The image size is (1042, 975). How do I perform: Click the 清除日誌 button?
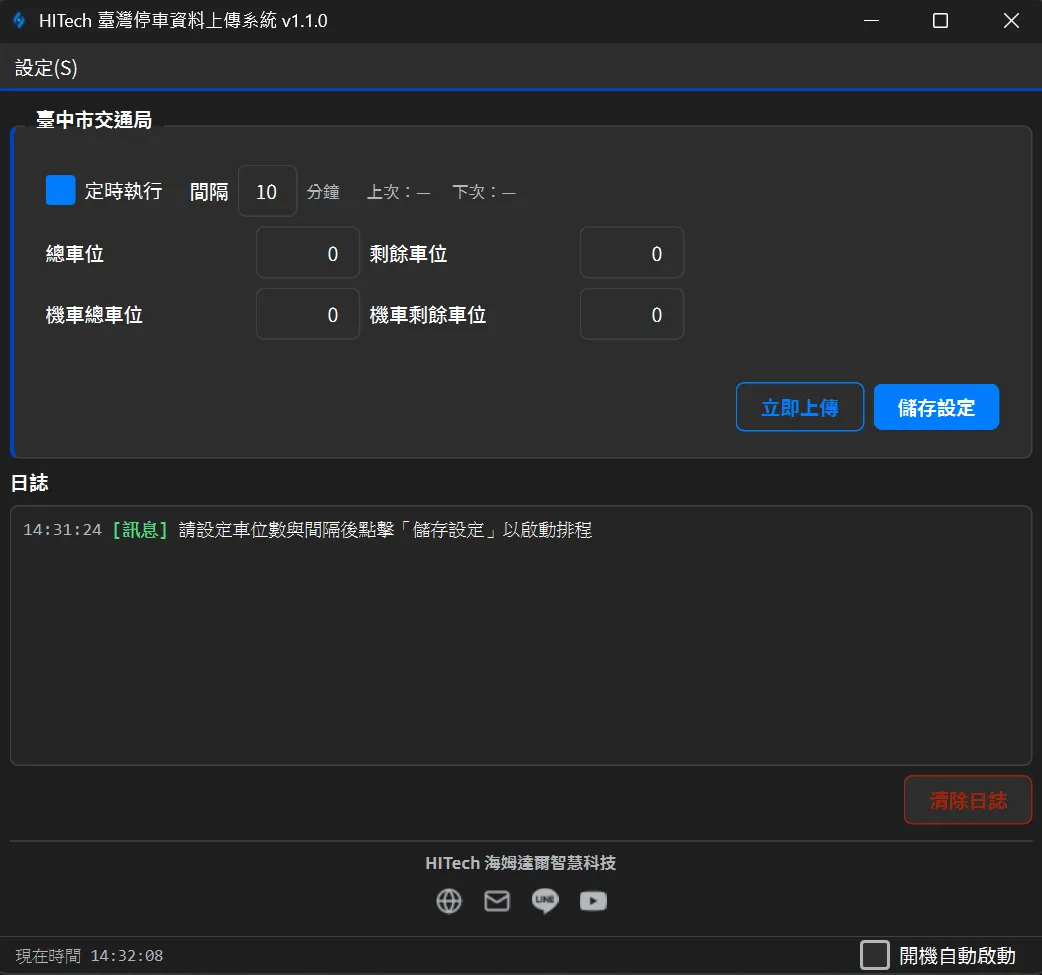(x=968, y=800)
